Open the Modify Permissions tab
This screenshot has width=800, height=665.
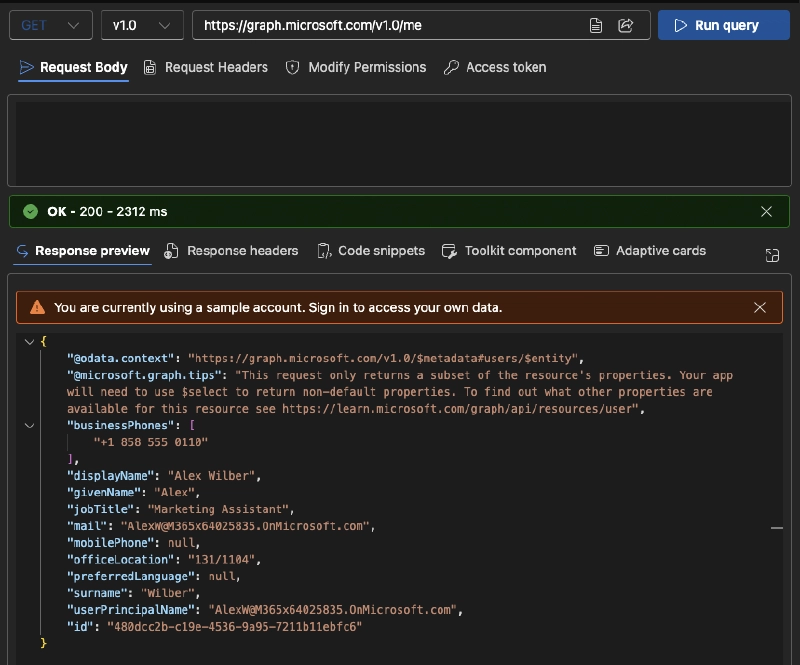coord(356,67)
